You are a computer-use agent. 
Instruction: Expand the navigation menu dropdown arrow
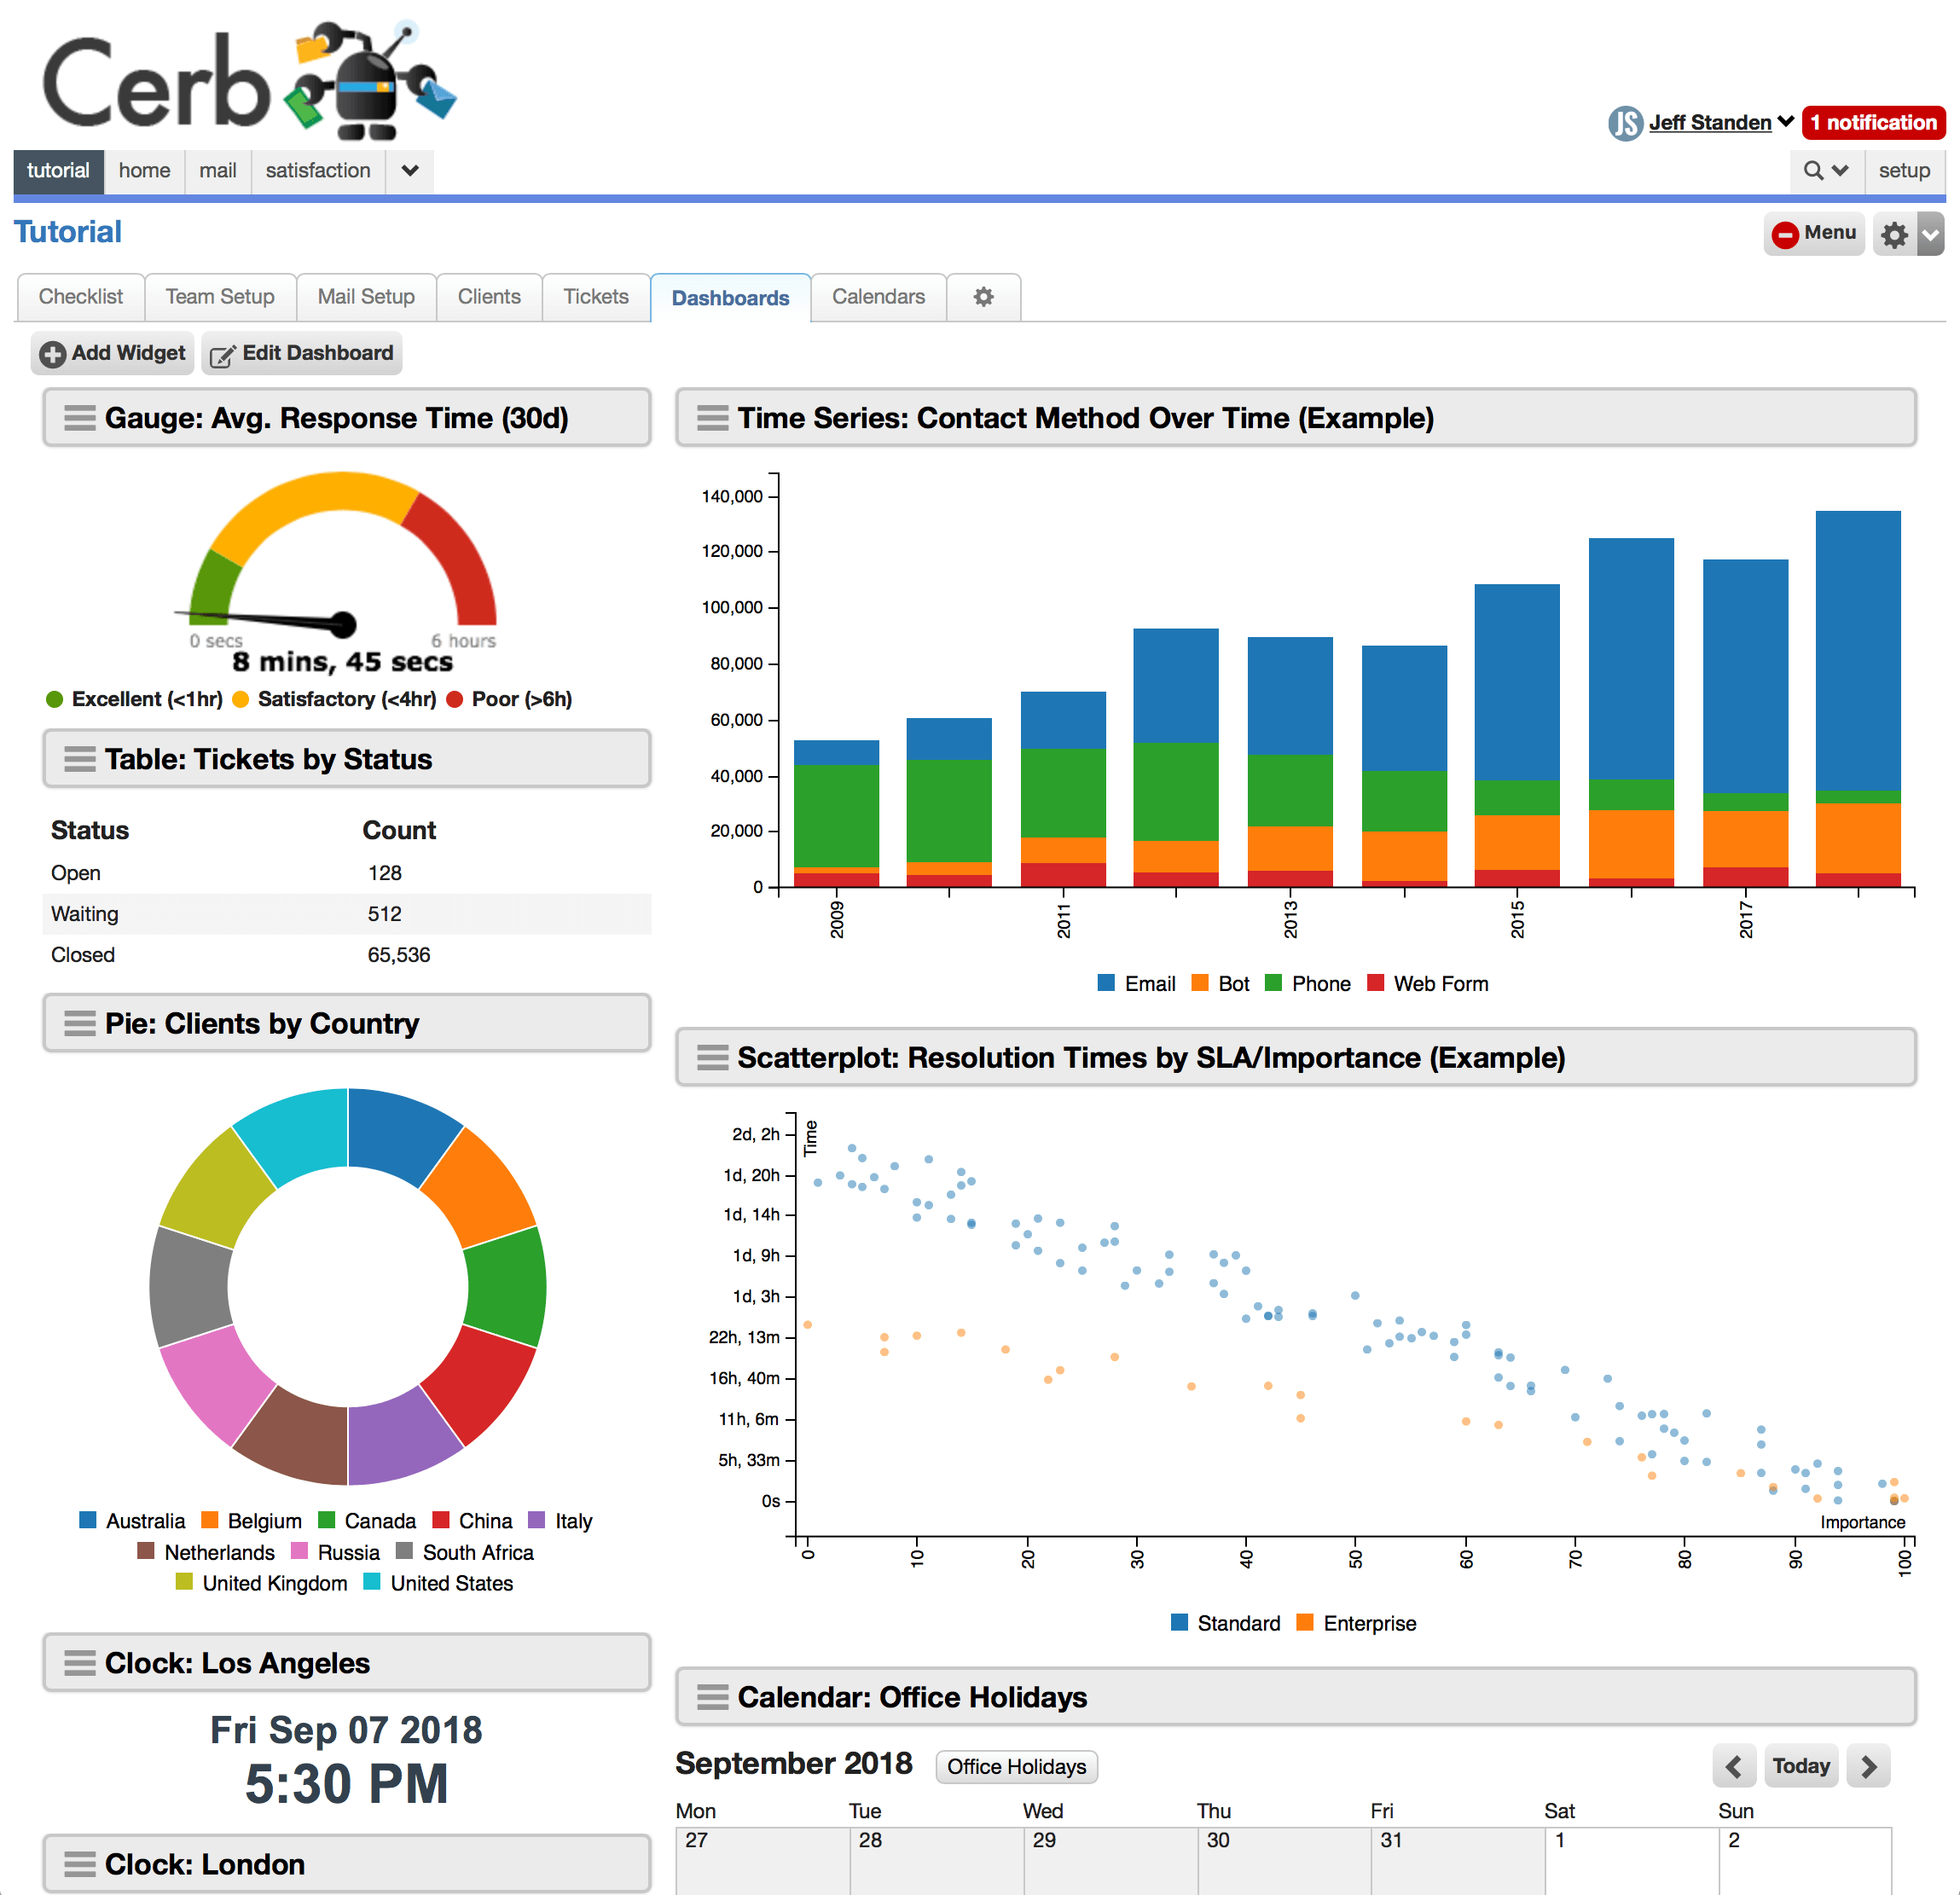(x=410, y=171)
